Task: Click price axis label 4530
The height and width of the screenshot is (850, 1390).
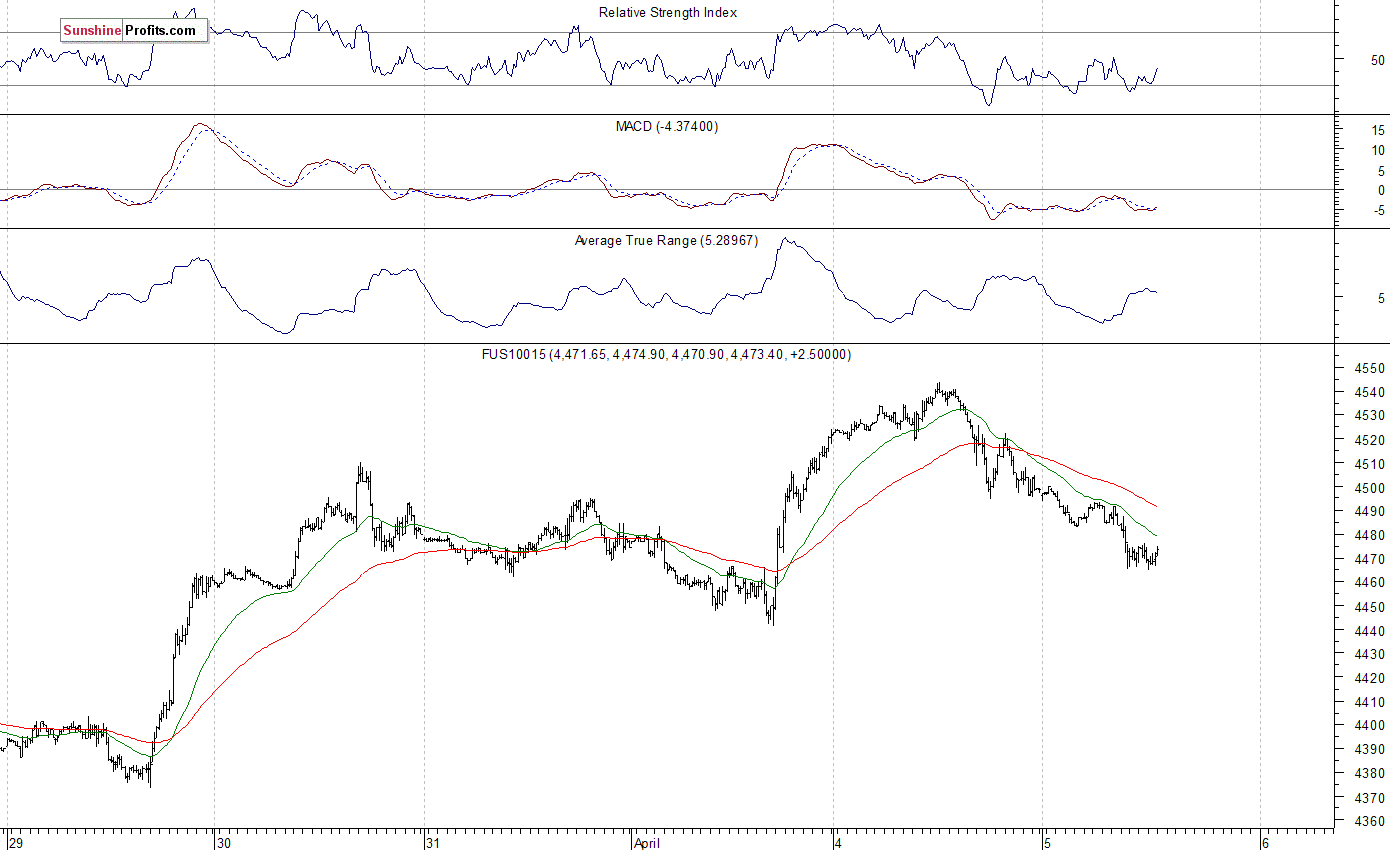Action: click(1370, 416)
